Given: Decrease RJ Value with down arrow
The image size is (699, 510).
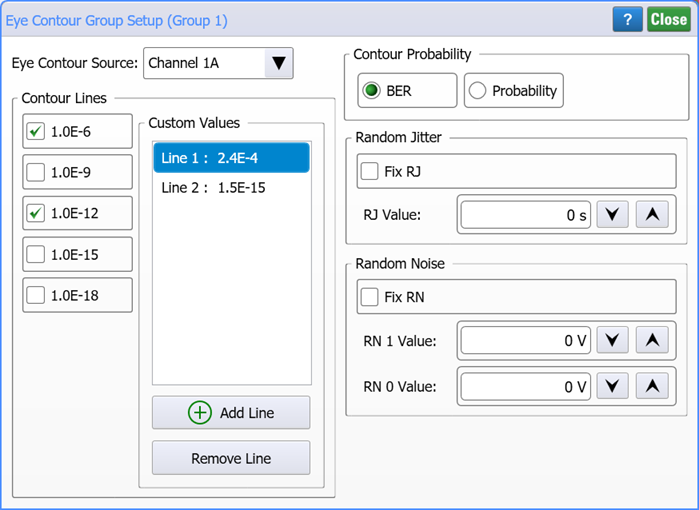Looking at the screenshot, I should point(613,214).
